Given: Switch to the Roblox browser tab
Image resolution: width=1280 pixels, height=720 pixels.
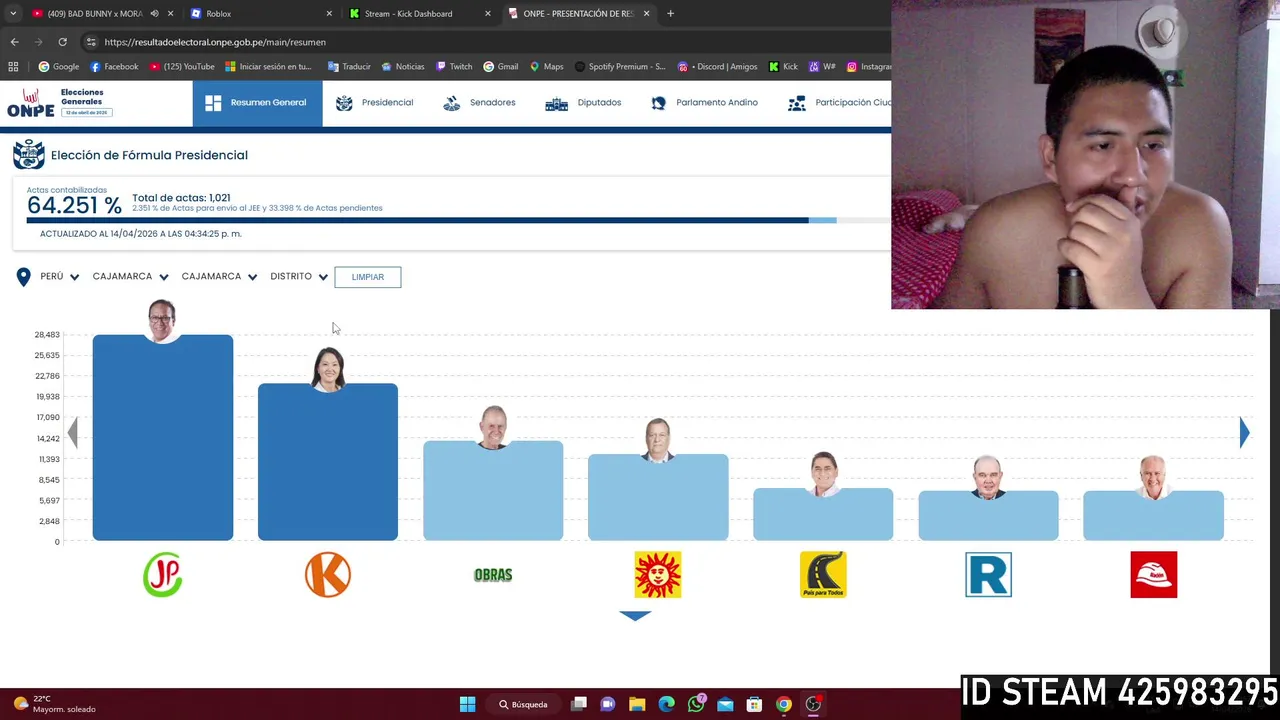Looking at the screenshot, I should 259,14.
